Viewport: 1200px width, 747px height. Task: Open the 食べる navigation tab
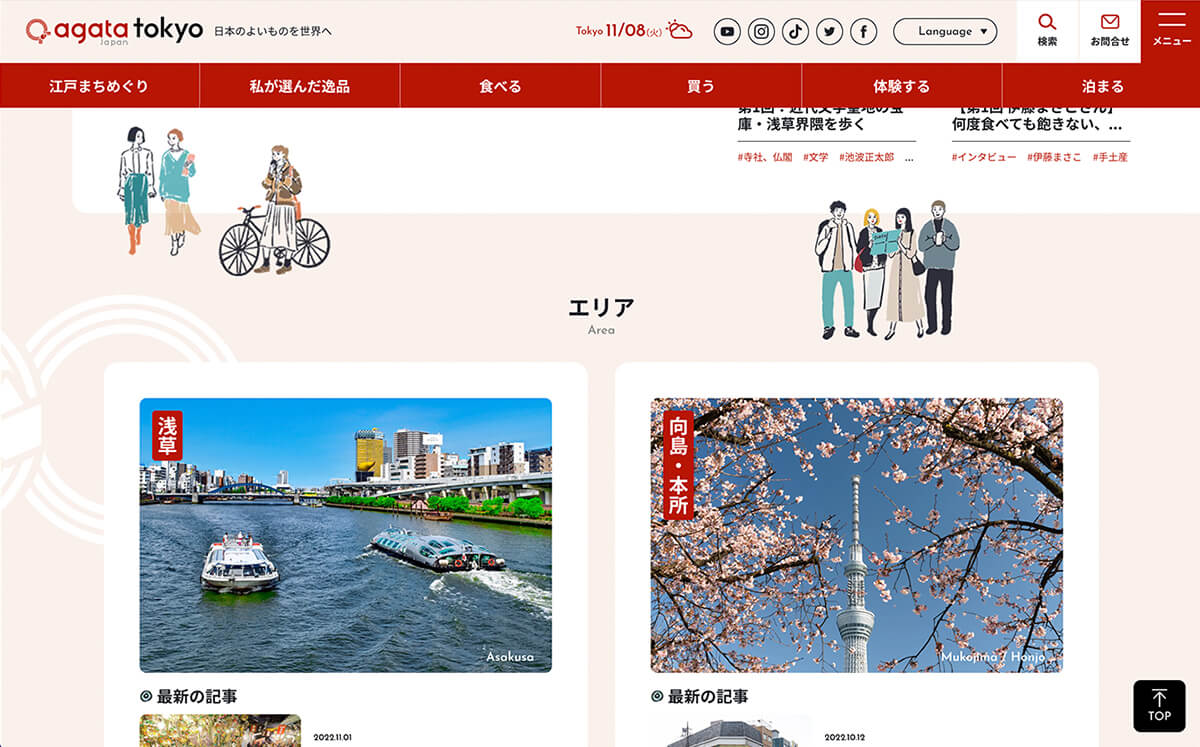pos(500,86)
